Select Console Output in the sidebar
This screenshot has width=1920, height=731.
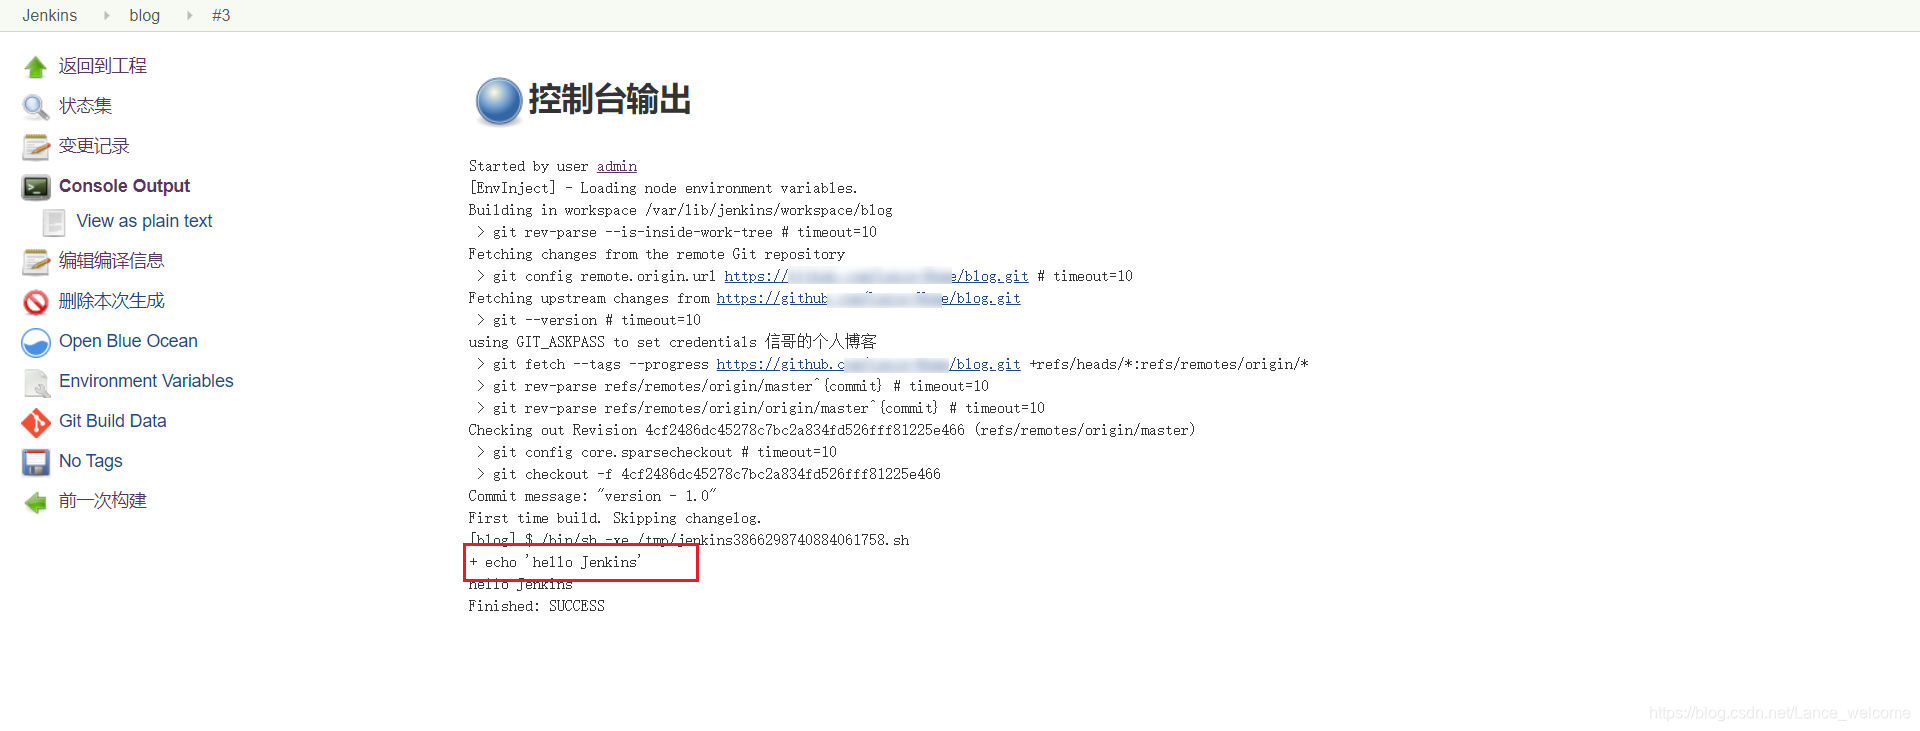pyautogui.click(x=124, y=186)
